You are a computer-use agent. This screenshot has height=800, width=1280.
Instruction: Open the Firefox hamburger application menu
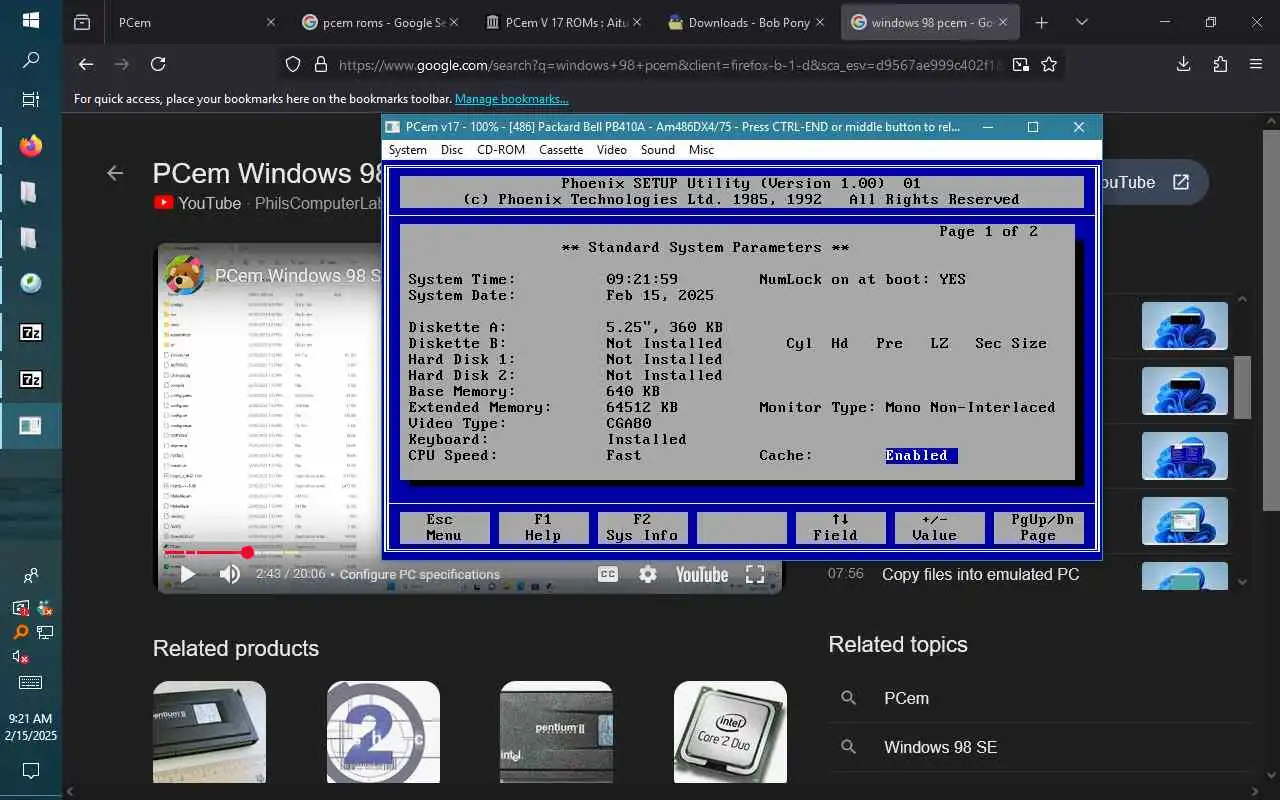[x=1256, y=64]
